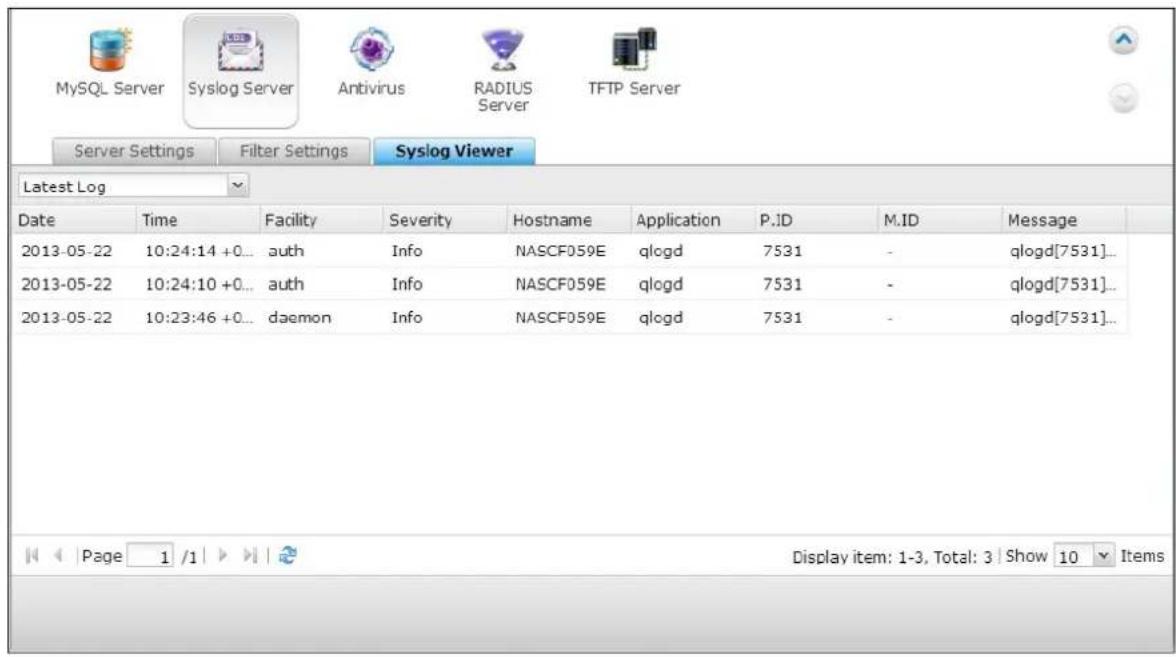1176x657 pixels.
Task: Open the TFTP Server icon
Action: (634, 63)
